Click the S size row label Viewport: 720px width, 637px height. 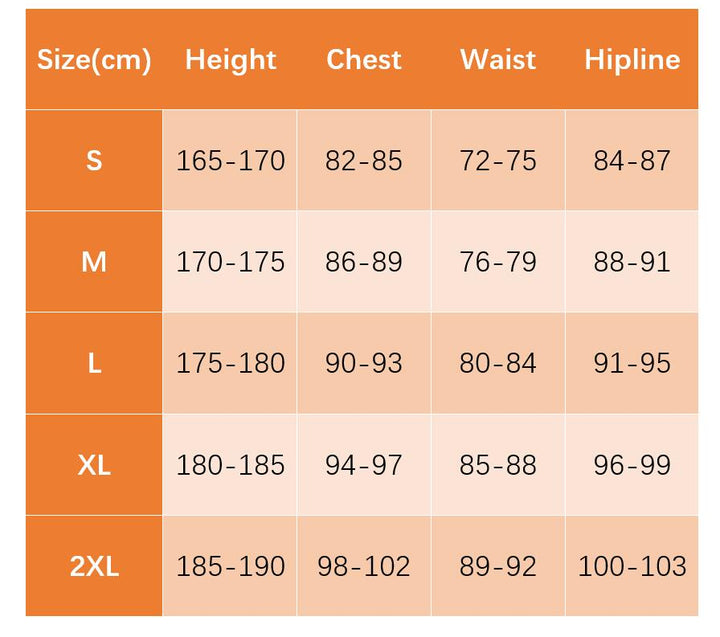pos(94,160)
